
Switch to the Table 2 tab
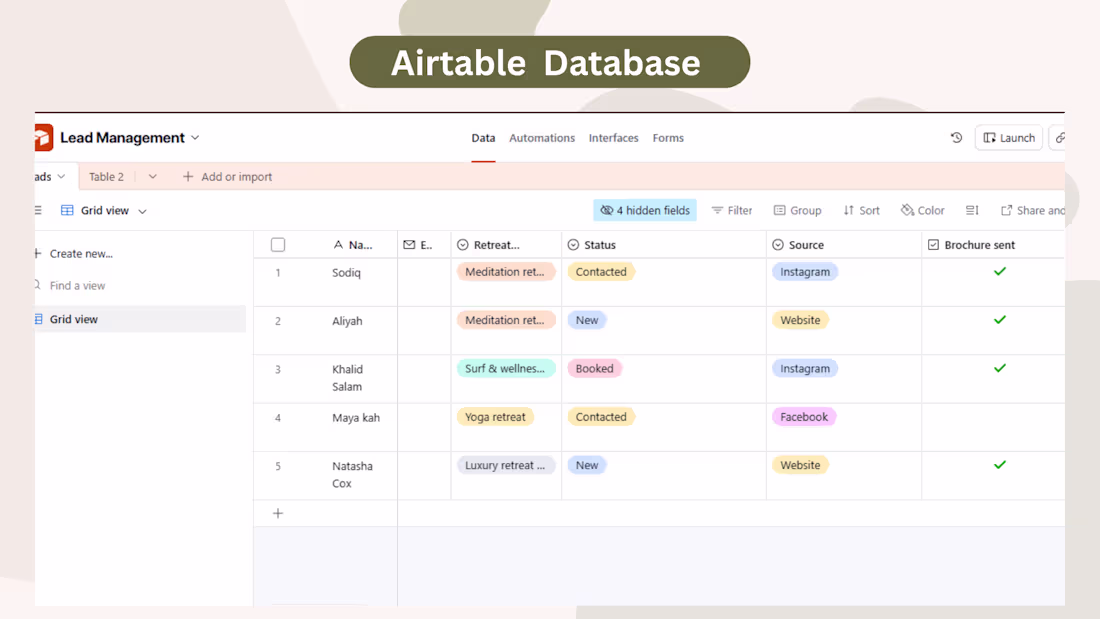(x=106, y=177)
